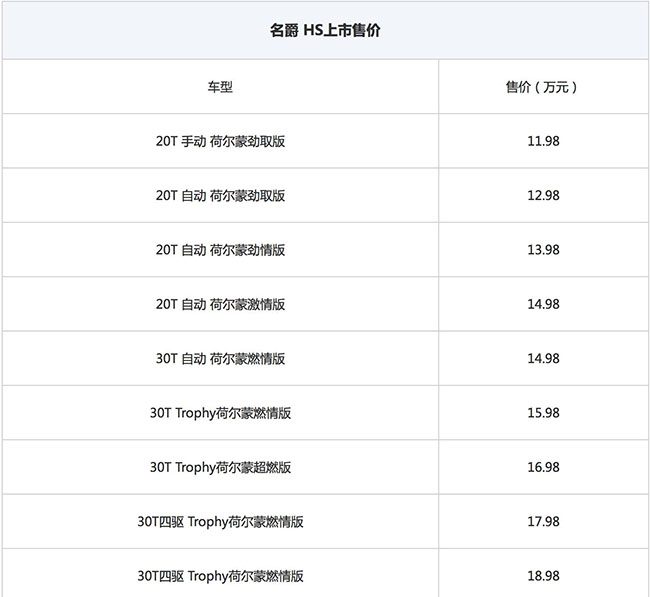This screenshot has width=650, height=597.
Task: Click the price 18.98
Action: (x=543, y=576)
